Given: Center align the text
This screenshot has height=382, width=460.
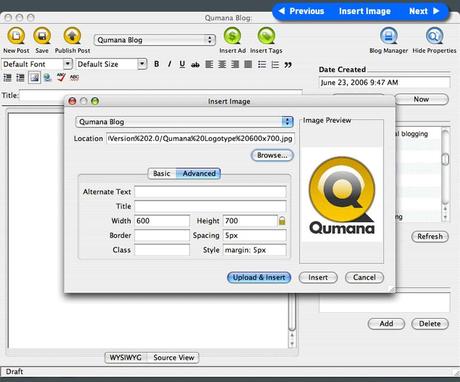Looking at the screenshot, I should pos(222,64).
